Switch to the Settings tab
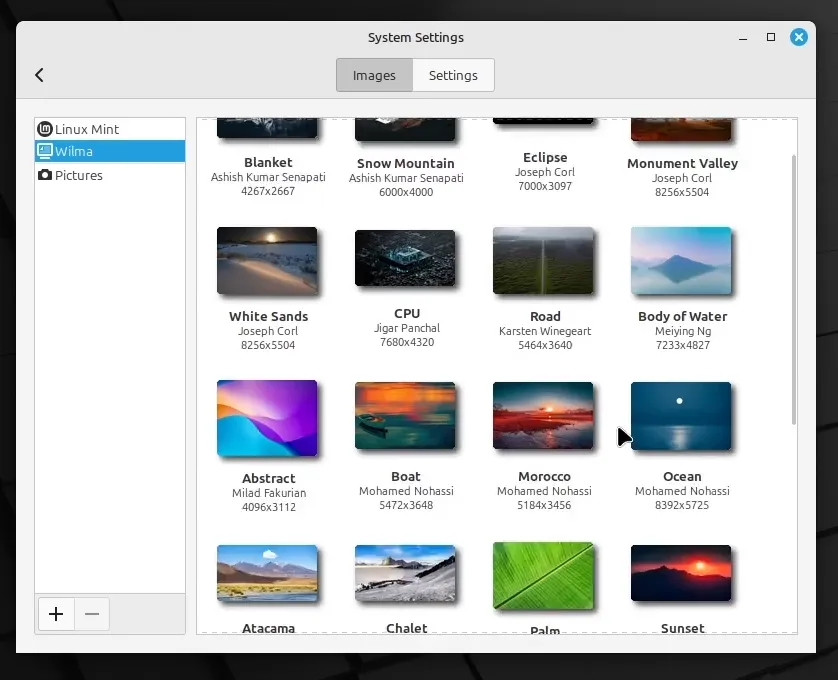 [x=453, y=75]
